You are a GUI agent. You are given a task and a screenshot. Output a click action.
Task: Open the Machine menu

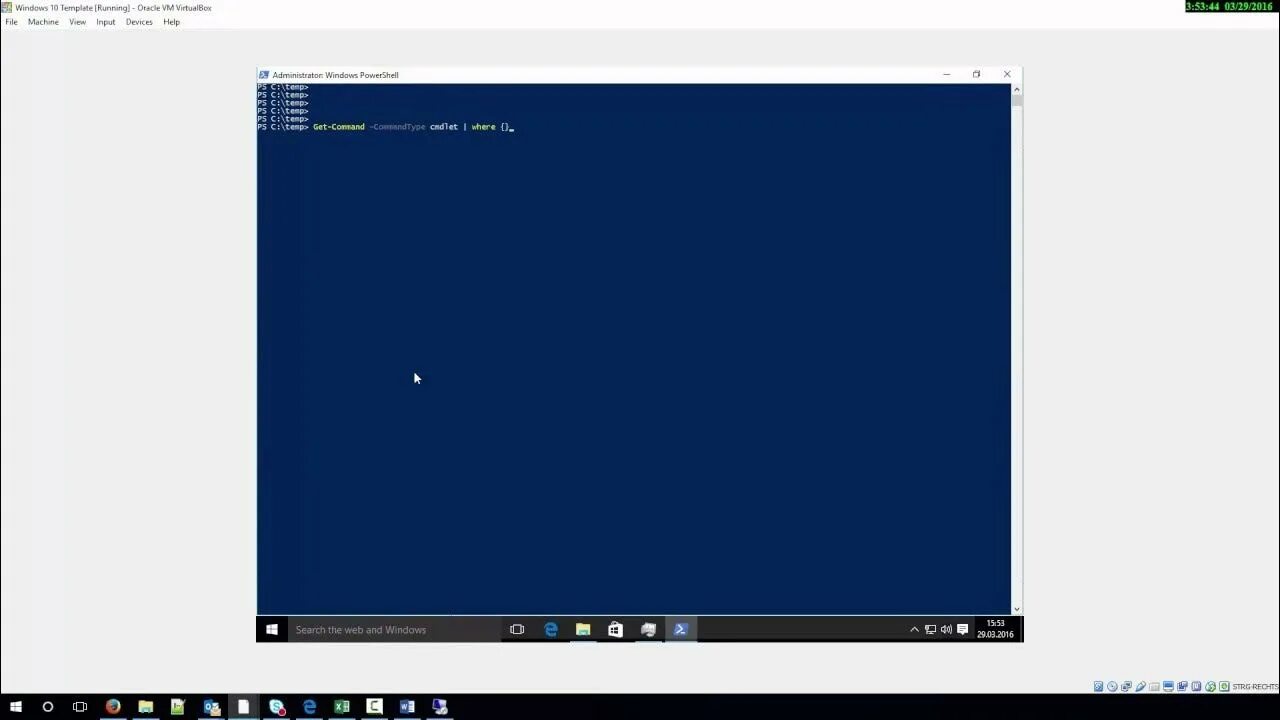coord(43,22)
